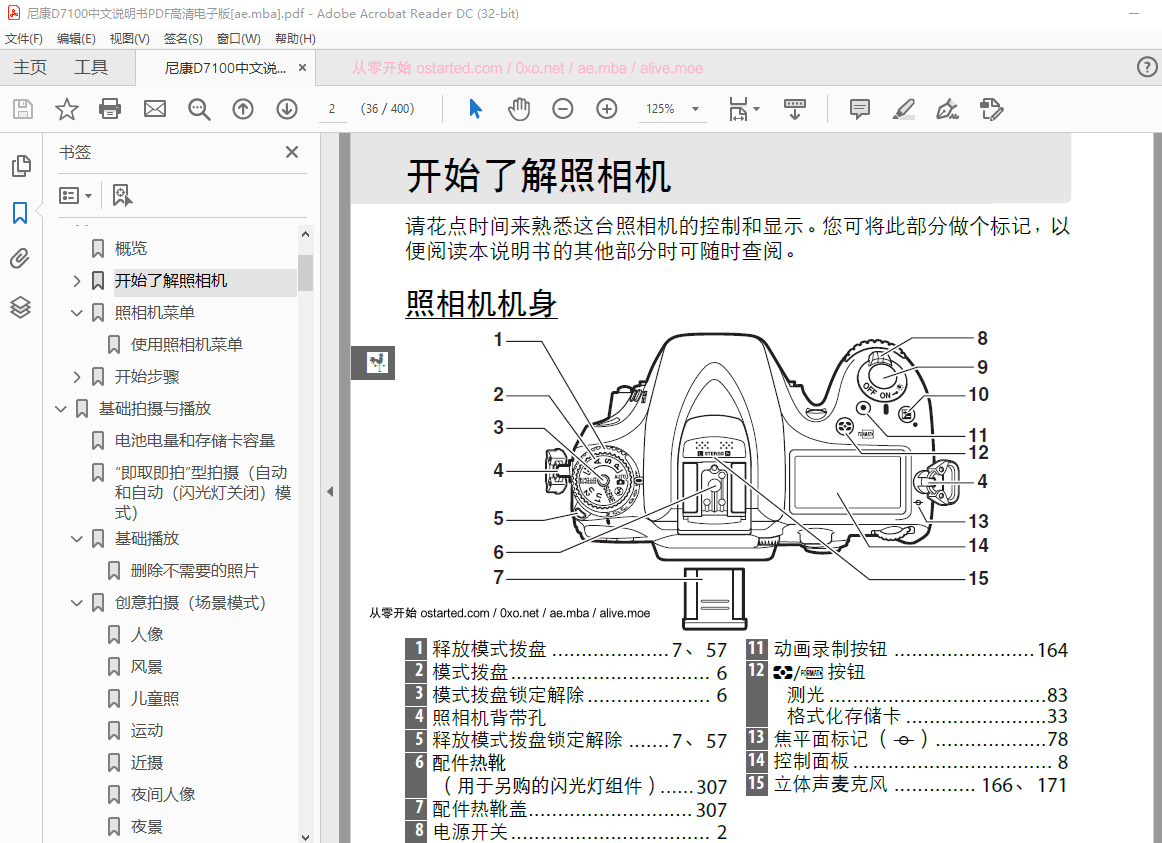Send file by email envelope icon
This screenshot has height=843, width=1162.
click(x=154, y=110)
